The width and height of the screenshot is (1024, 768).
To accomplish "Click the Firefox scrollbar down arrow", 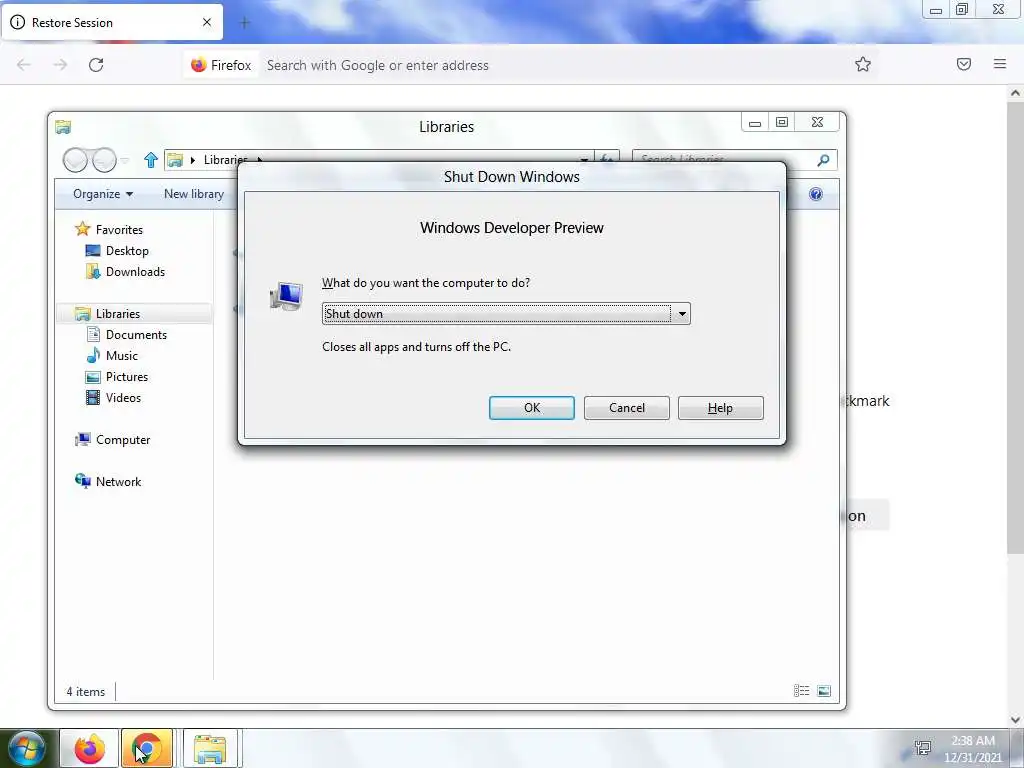I will [x=1015, y=720].
